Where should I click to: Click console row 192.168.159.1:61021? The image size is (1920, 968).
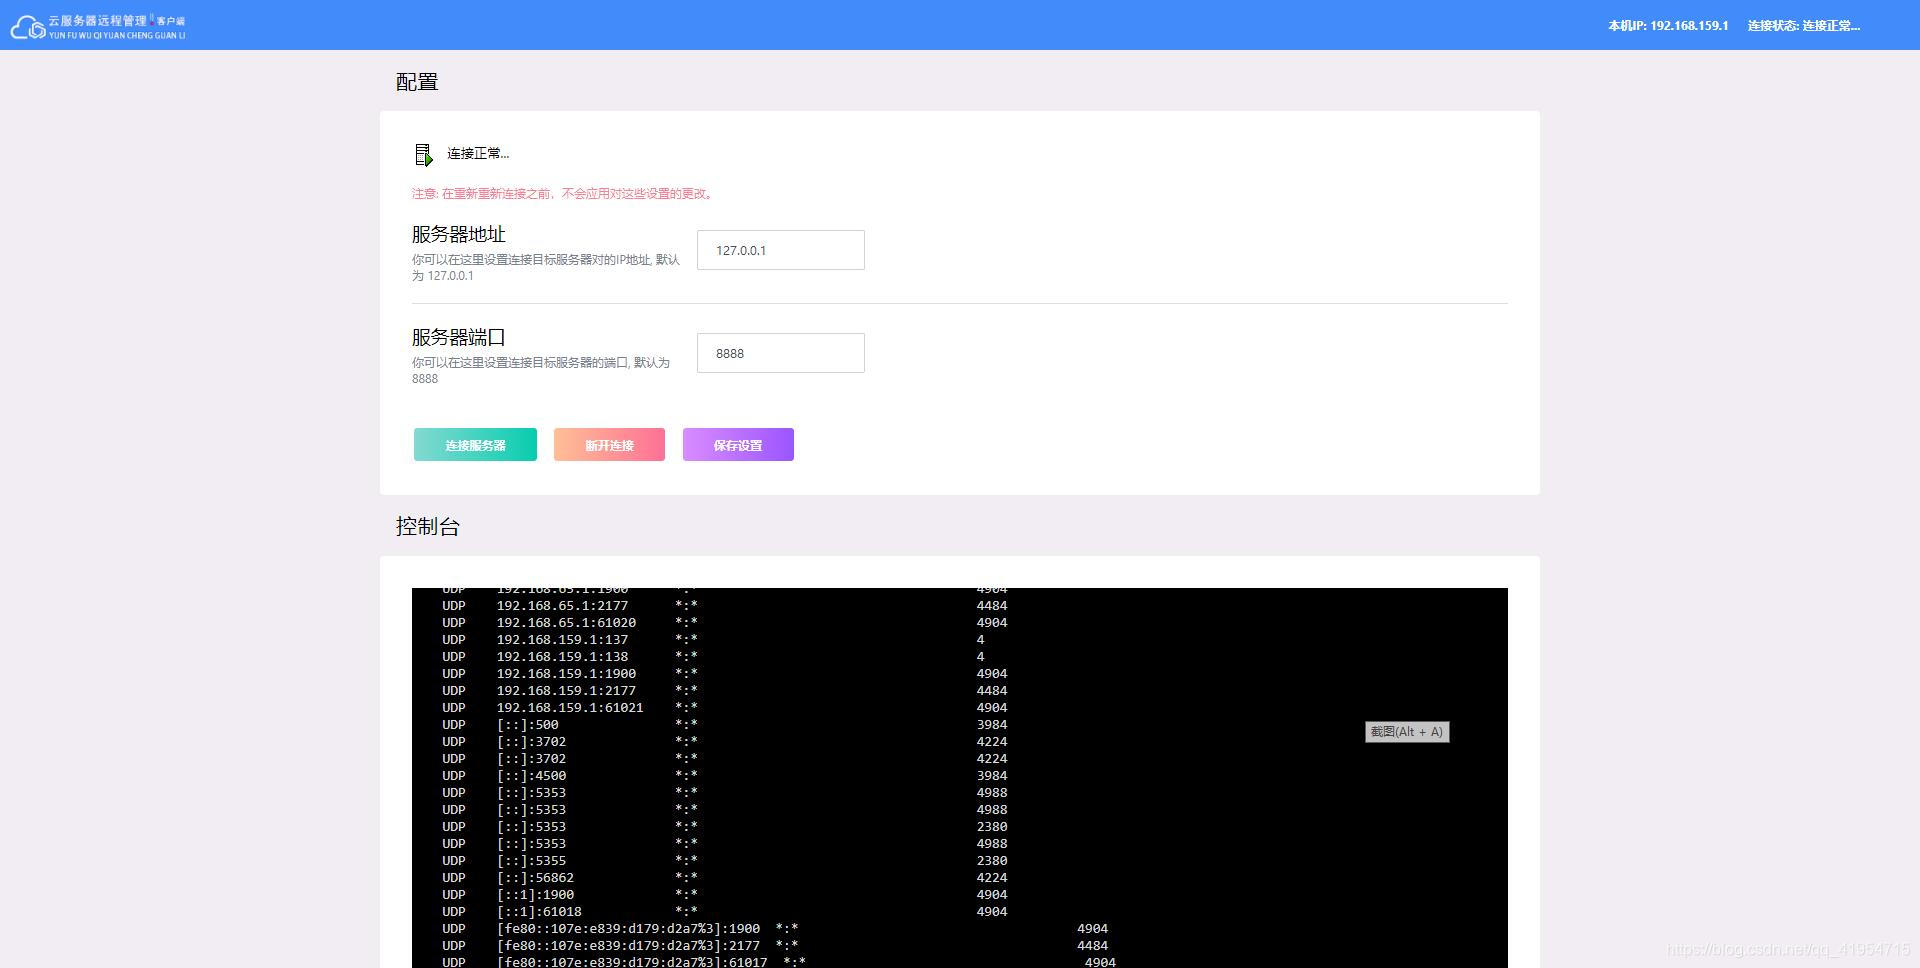pyautogui.click(x=725, y=708)
